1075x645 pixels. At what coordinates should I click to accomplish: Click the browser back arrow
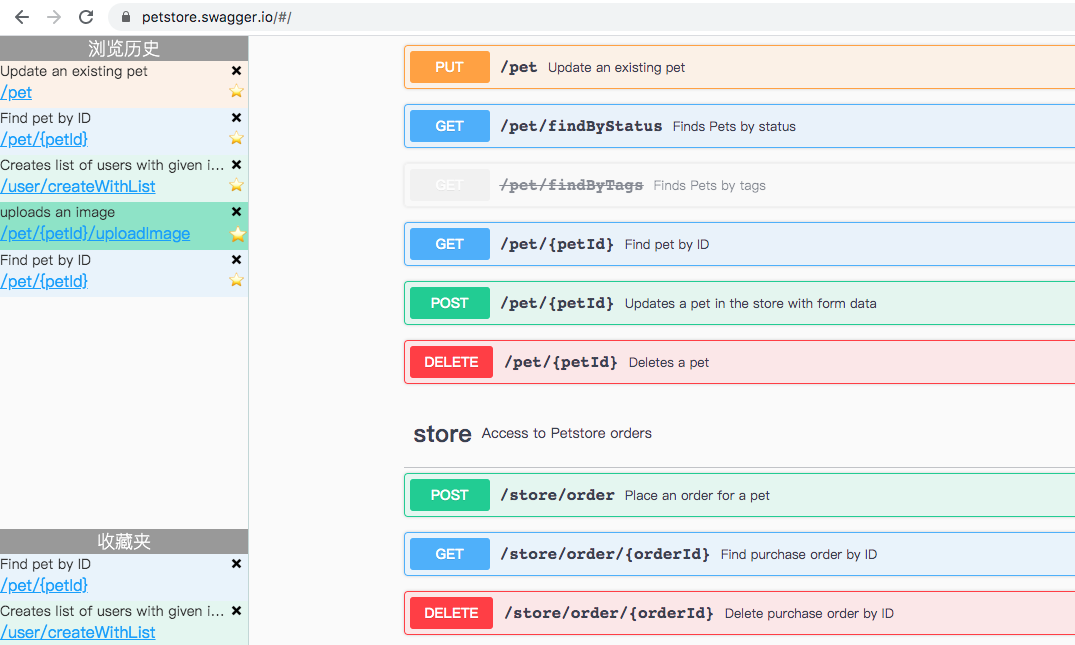point(20,16)
